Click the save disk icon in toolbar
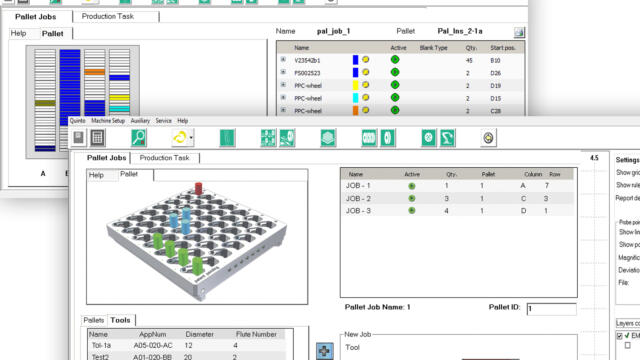The height and width of the screenshot is (360, 640). 79,138
